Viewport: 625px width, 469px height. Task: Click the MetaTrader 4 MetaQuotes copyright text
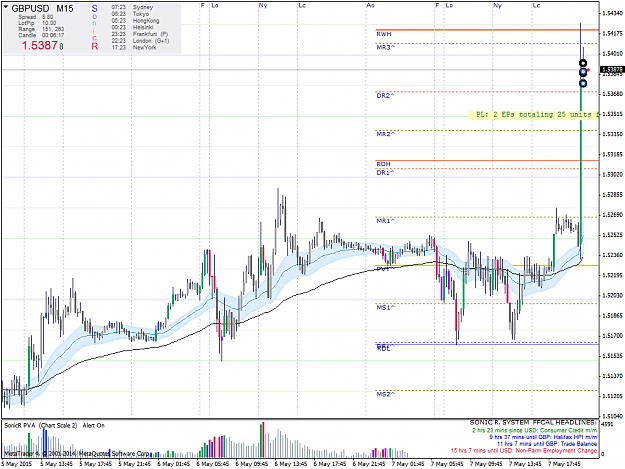tap(77, 453)
